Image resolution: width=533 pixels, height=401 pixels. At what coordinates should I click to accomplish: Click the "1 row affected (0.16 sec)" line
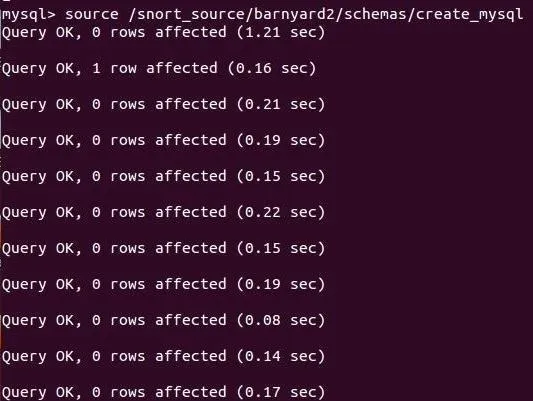tap(159, 68)
